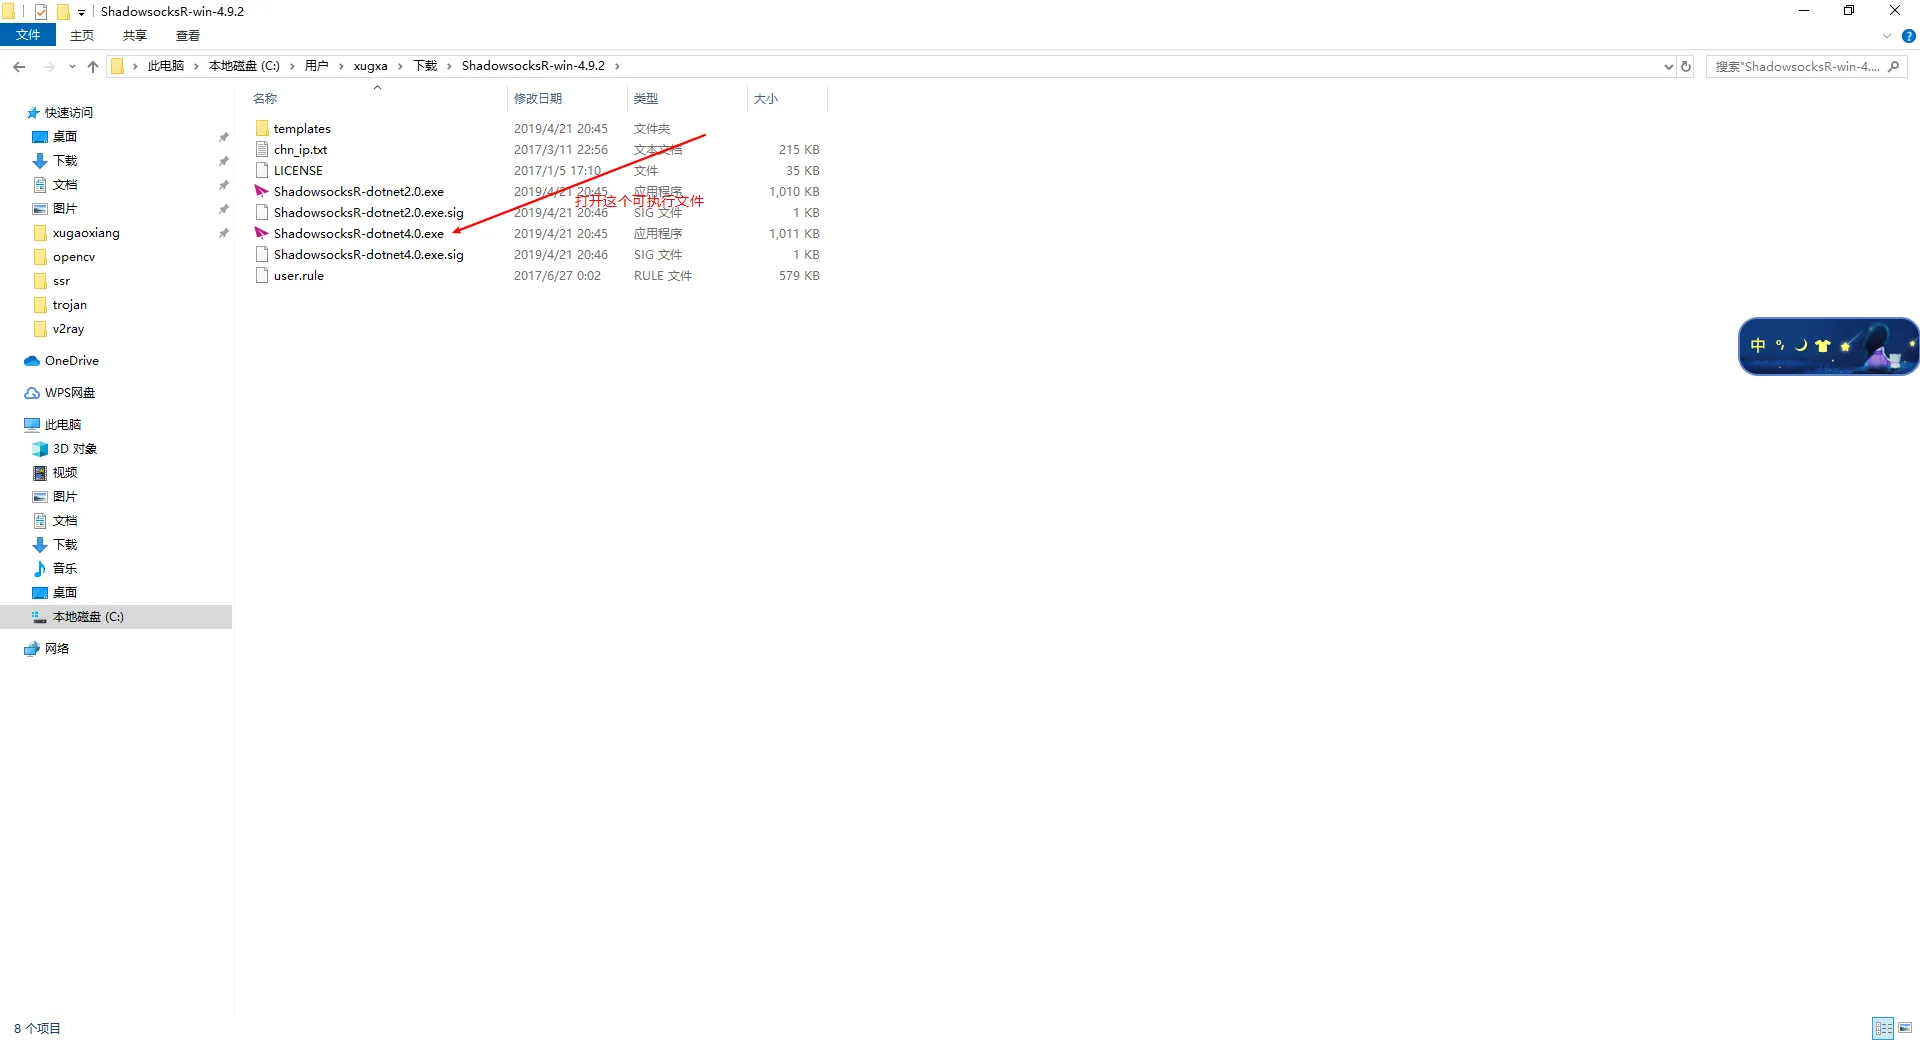This screenshot has height=1040, width=1920.
Task: Open recent locations dropdown arrow
Action: click(72, 66)
